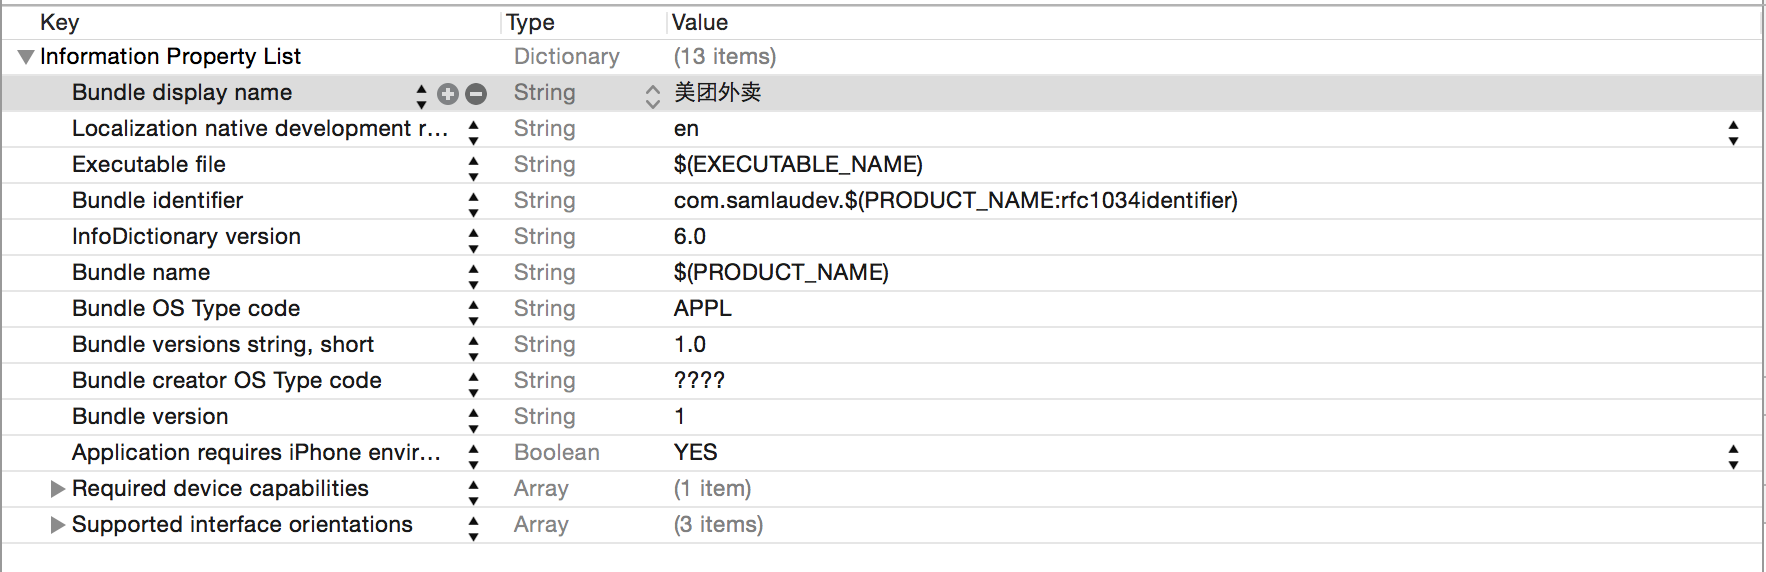Expand Required device capabilities array

[58, 489]
